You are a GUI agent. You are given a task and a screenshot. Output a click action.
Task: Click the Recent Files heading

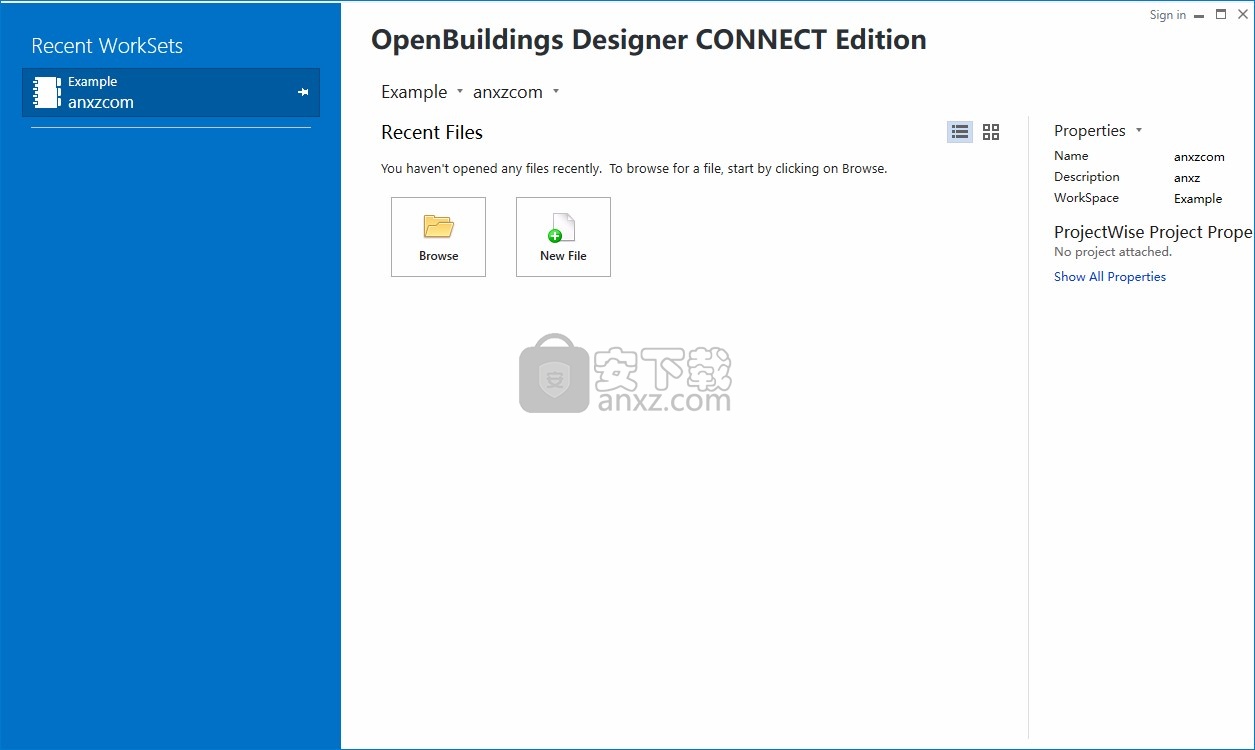tap(432, 132)
